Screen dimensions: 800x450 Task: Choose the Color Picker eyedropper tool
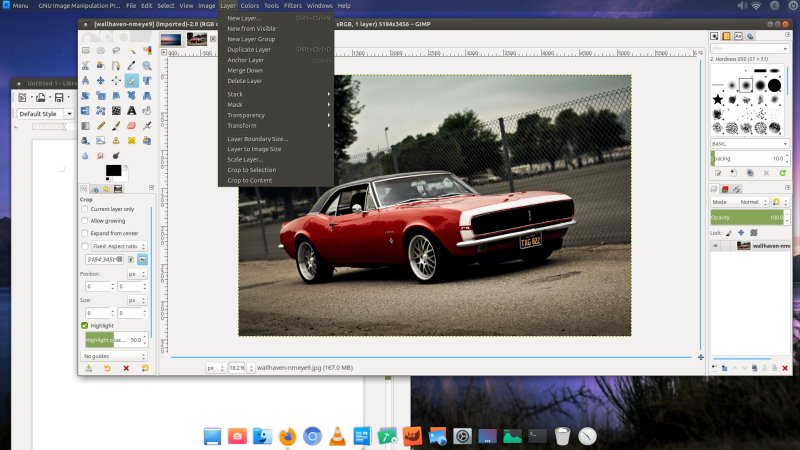[x=131, y=65]
